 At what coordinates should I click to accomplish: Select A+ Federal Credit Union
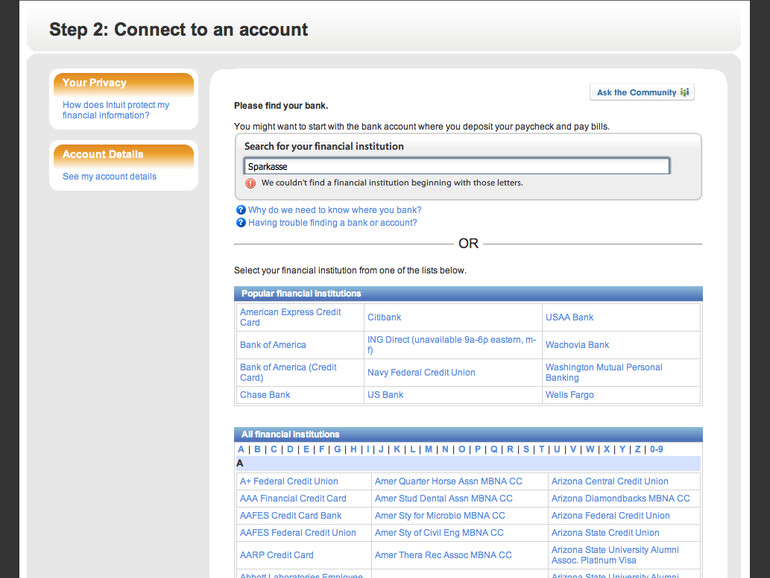(289, 481)
